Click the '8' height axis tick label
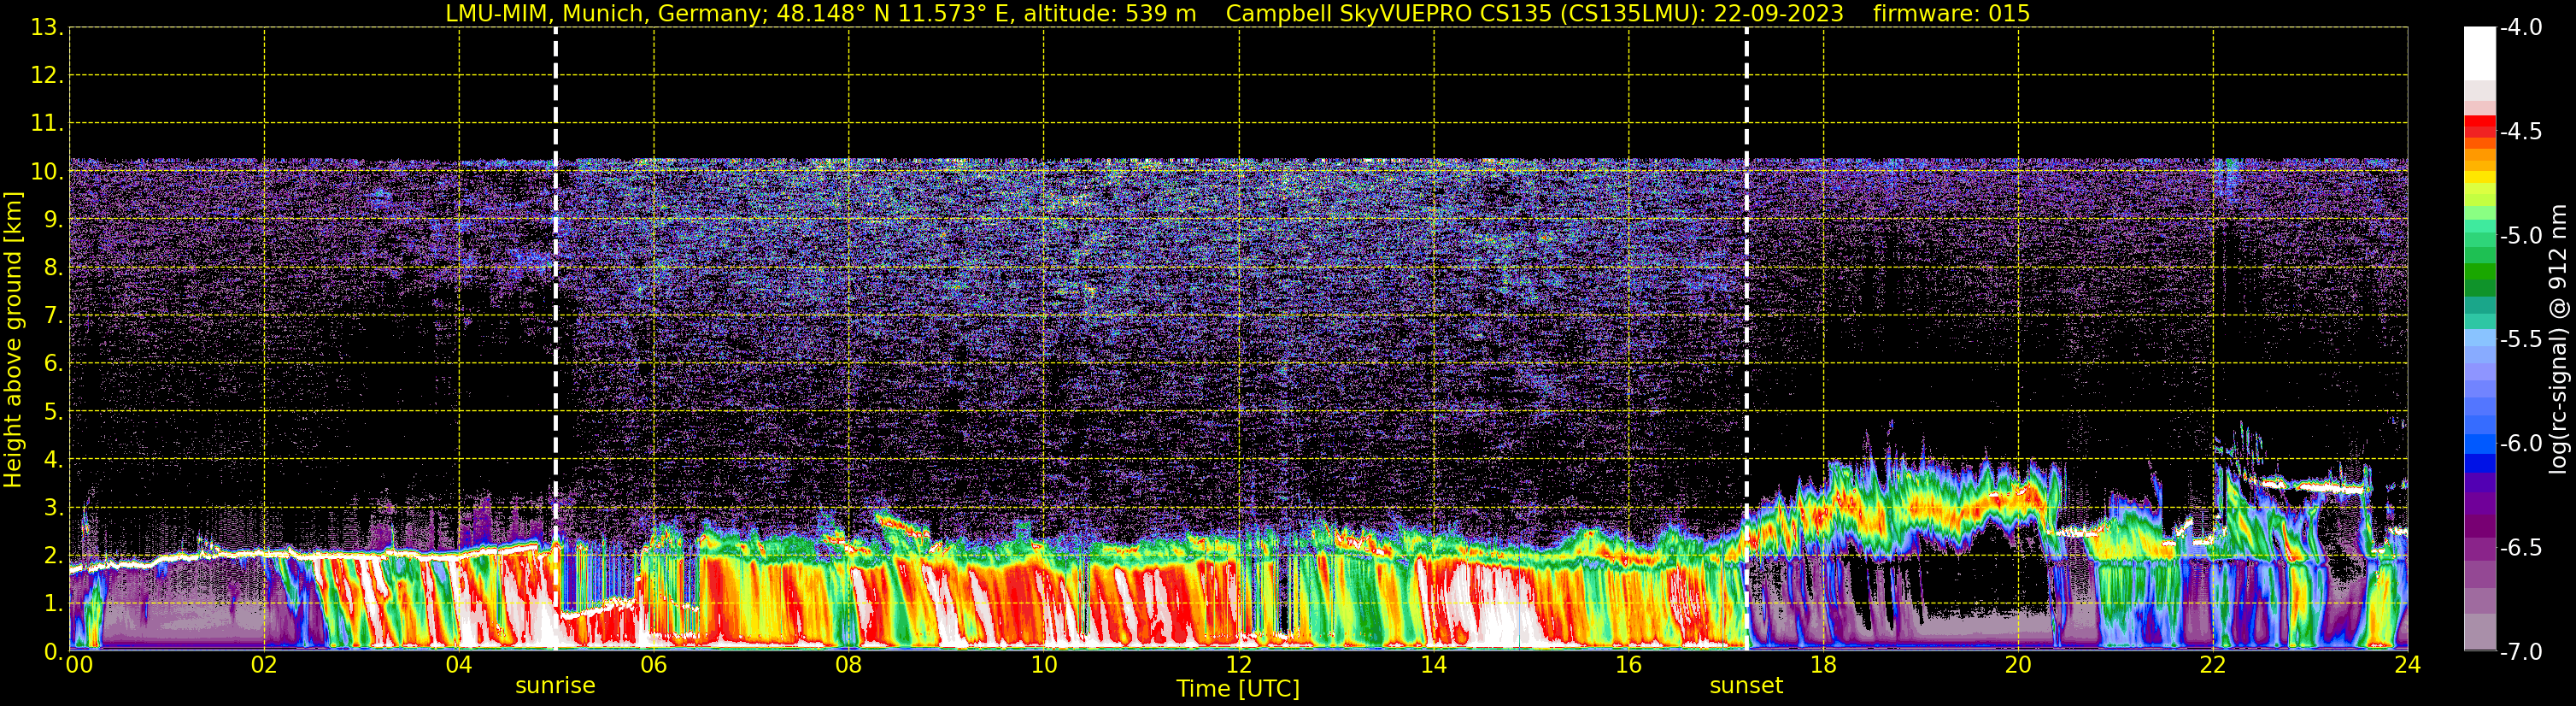The width and height of the screenshot is (2576, 706). 52,267
